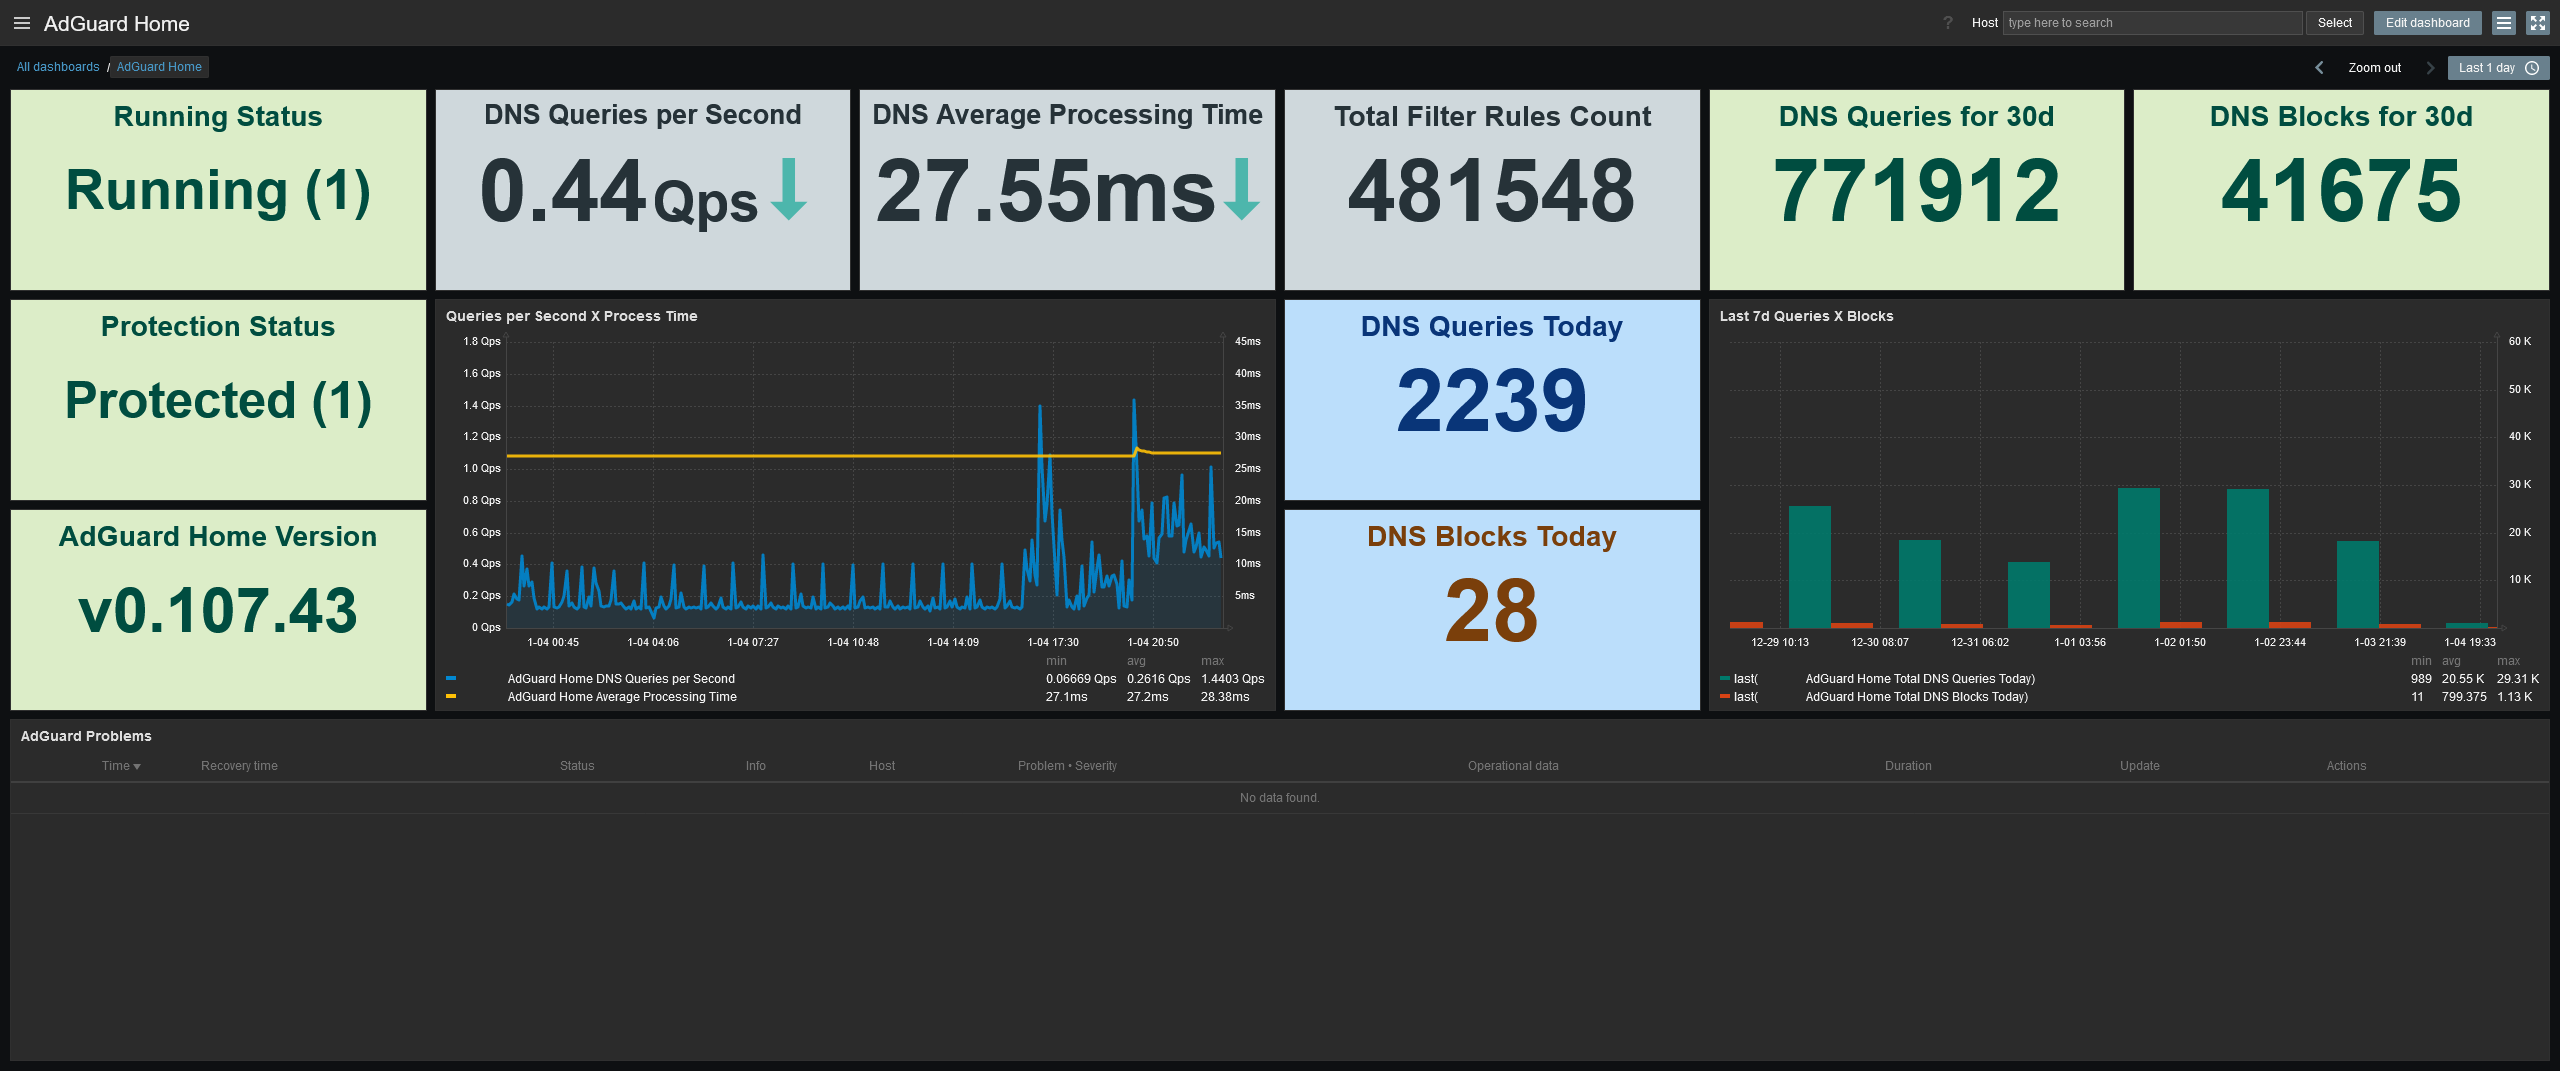
Task: Open the Last 1 day time selector
Action: pyautogui.click(x=2498, y=68)
